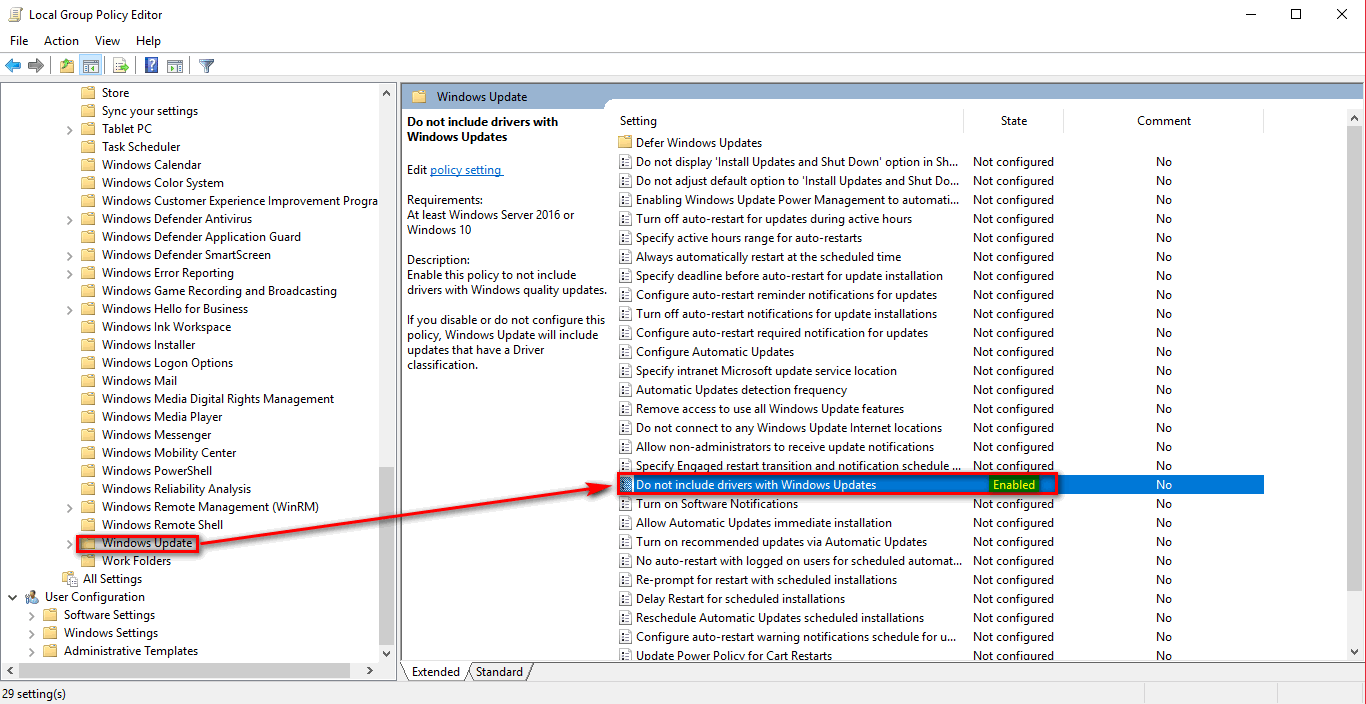Screen dimensions: 1366x704
Task: Click the Configure Automatic Updates policy icon
Action: tap(626, 352)
